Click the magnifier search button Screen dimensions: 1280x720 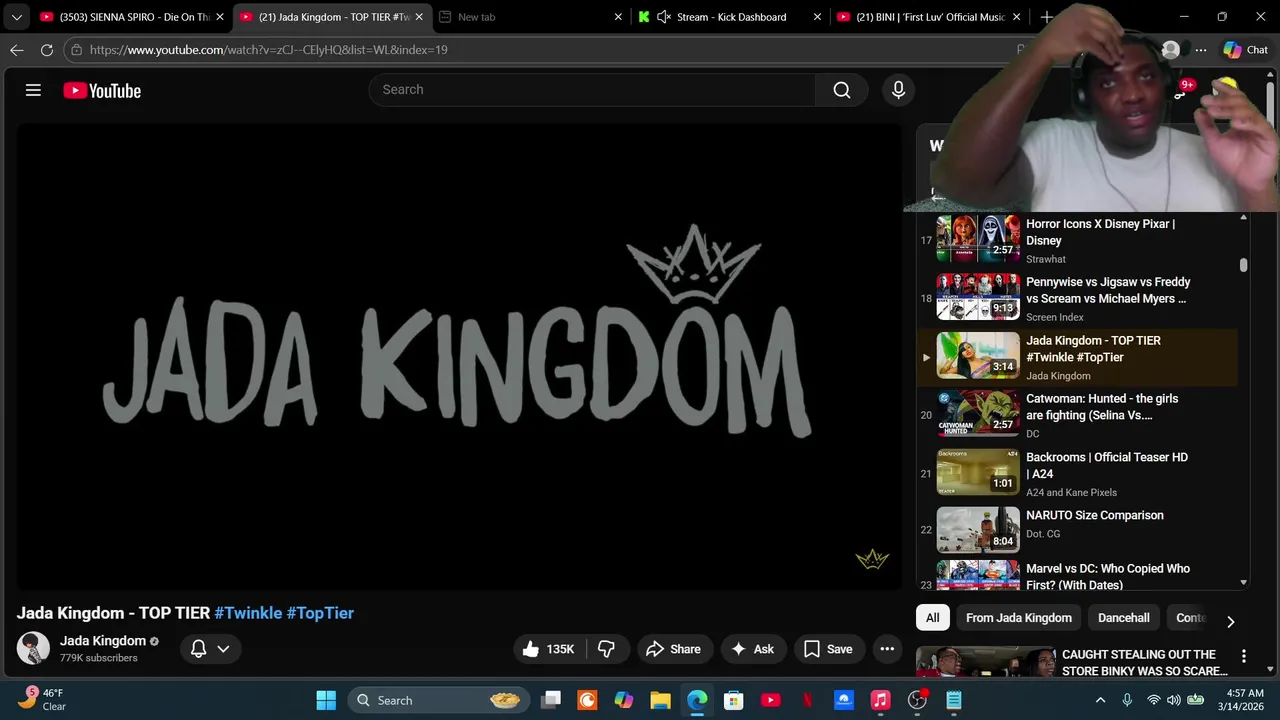pos(842,90)
